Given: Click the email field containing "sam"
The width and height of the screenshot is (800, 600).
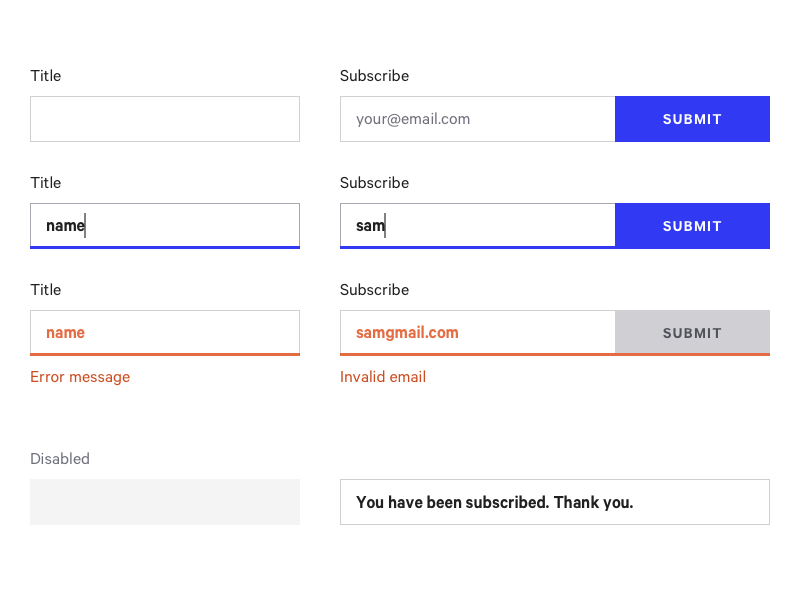Looking at the screenshot, I should (477, 226).
